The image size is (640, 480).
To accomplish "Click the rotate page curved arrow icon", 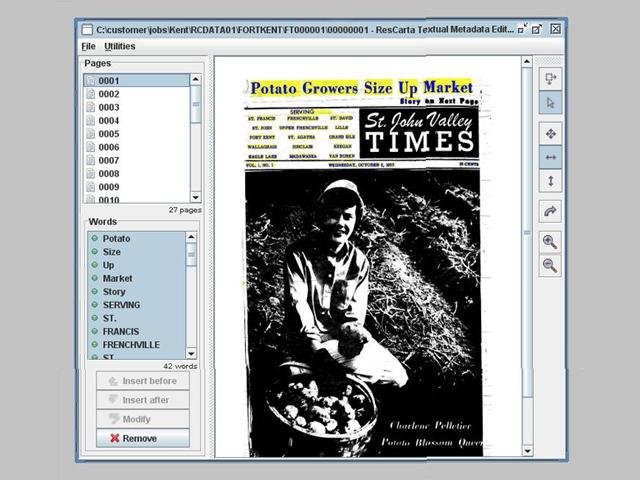I will tap(550, 211).
